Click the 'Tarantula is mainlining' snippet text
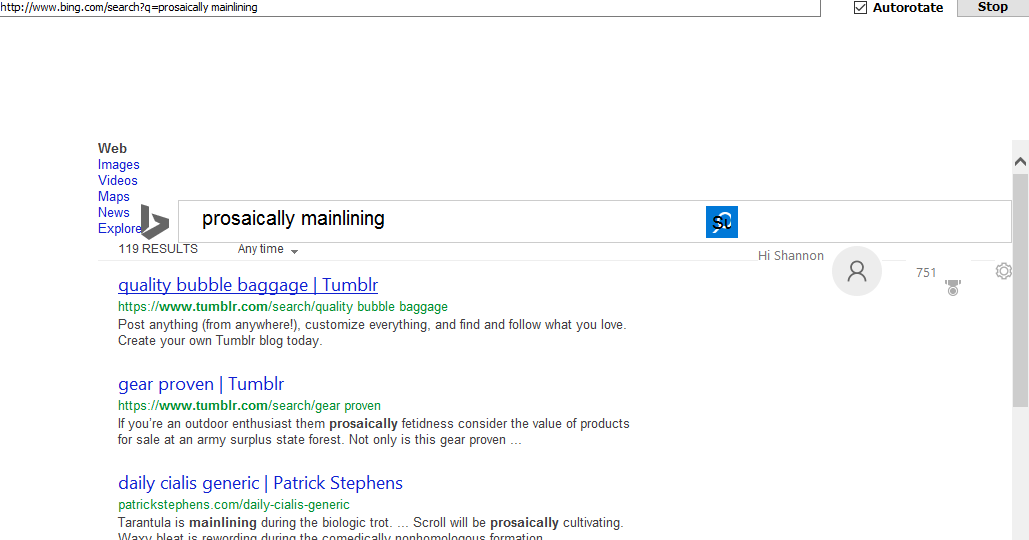Viewport: 1029px width, 540px height. [x=370, y=530]
